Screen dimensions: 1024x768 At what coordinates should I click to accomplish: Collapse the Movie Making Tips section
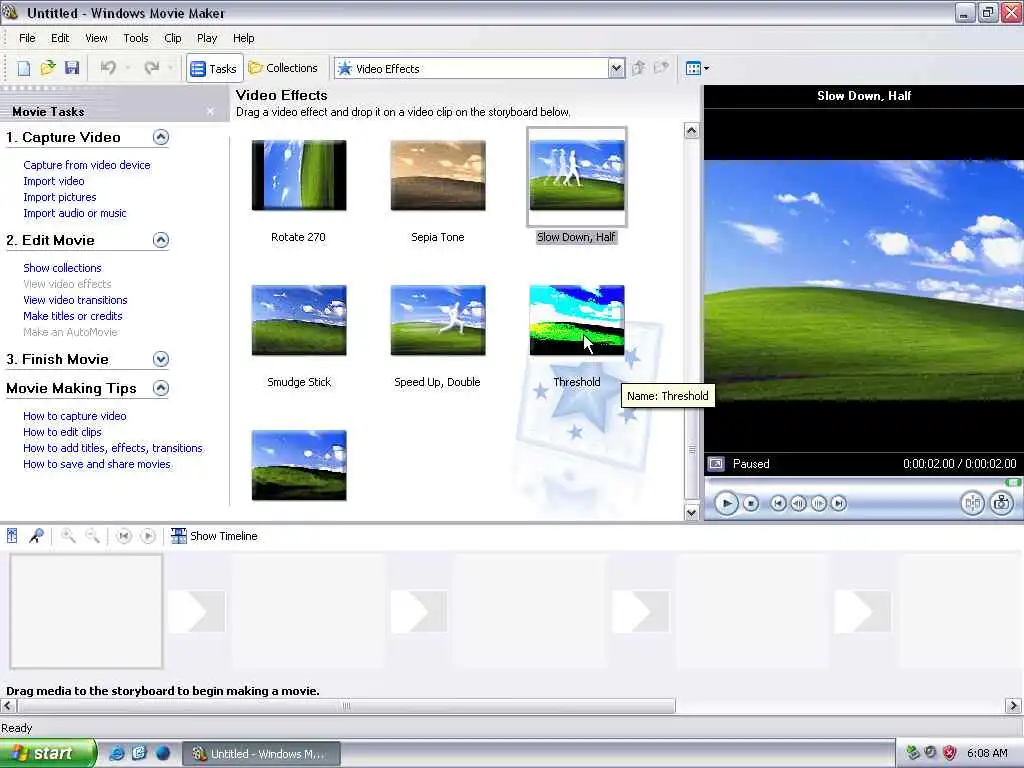point(161,389)
